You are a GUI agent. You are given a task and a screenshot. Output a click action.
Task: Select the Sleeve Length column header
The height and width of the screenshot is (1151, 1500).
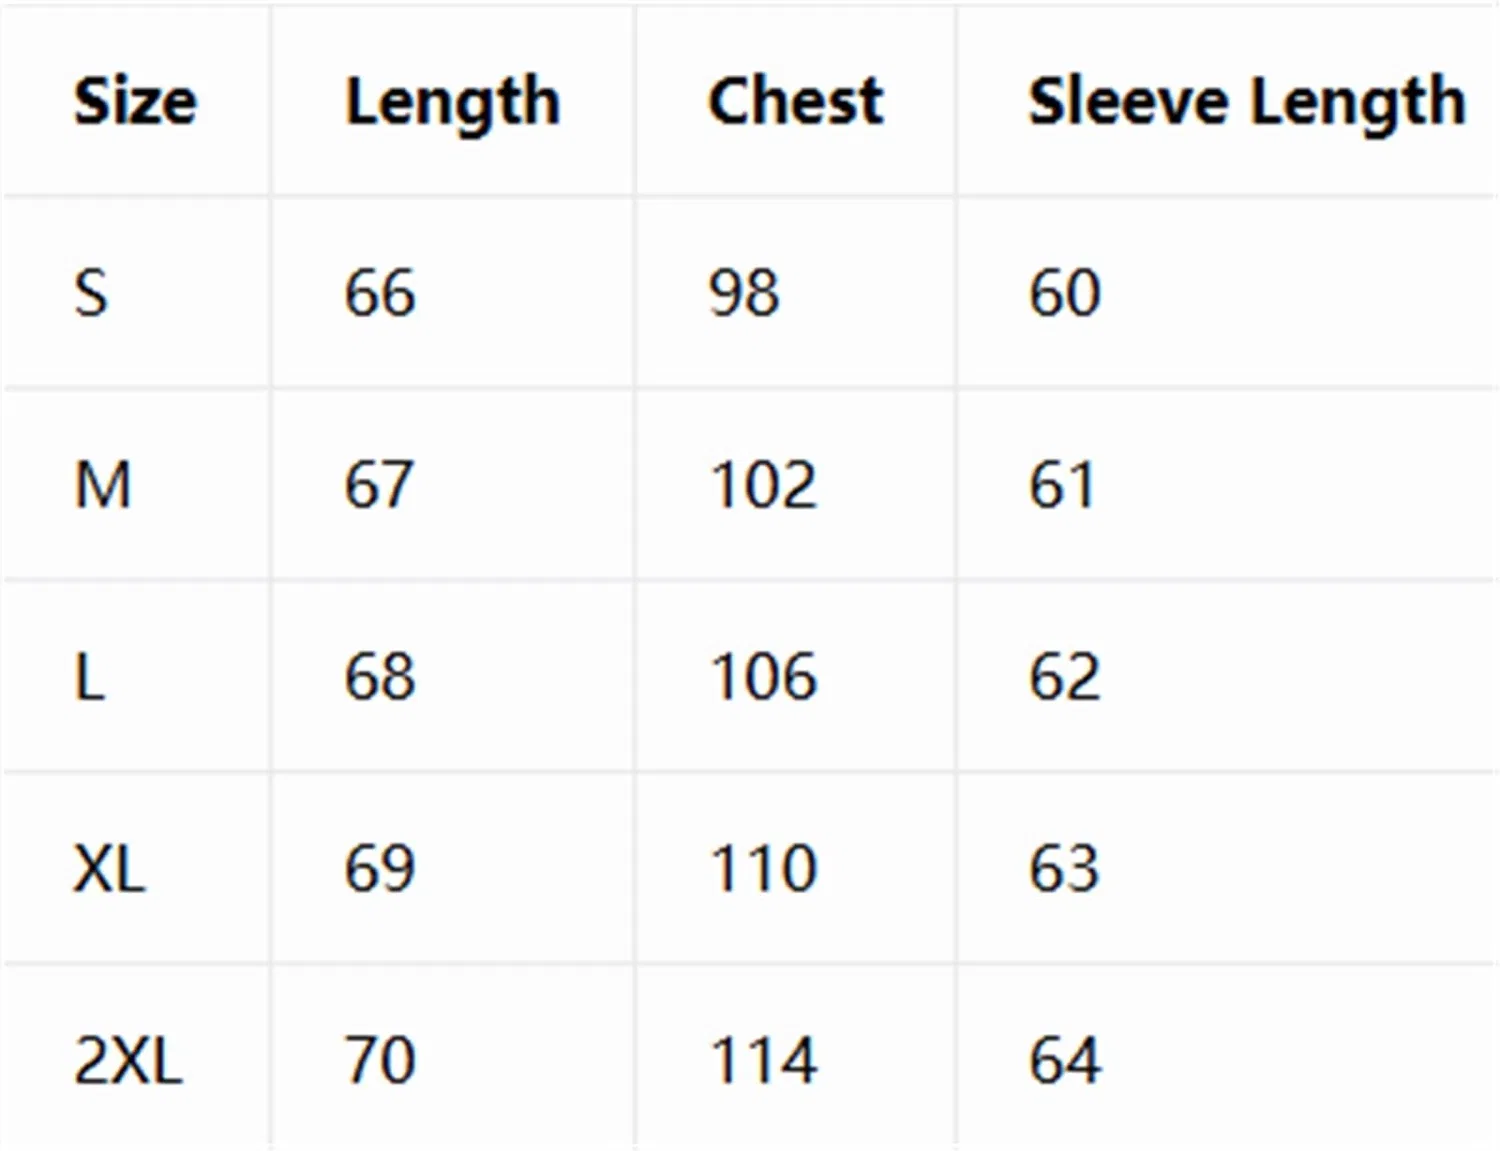coord(1246,103)
